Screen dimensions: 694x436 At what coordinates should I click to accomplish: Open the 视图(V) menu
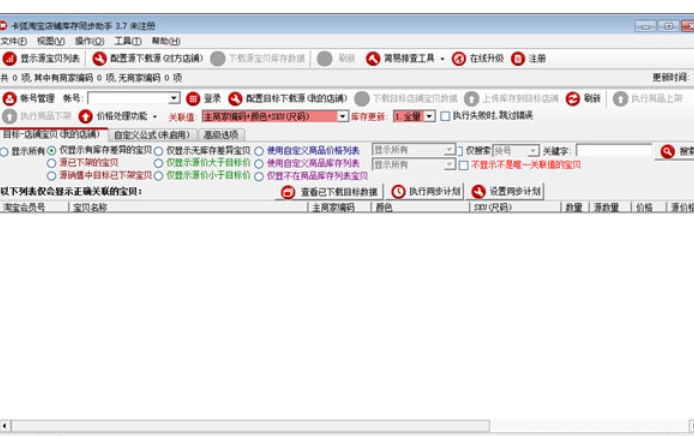51,41
